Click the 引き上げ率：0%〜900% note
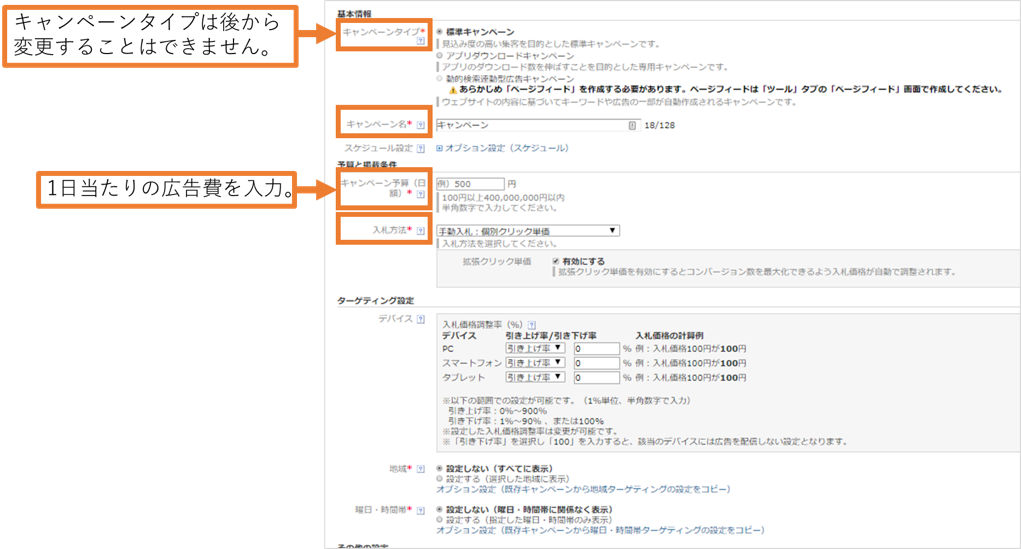This screenshot has height=549, width=1021. pyautogui.click(x=497, y=411)
